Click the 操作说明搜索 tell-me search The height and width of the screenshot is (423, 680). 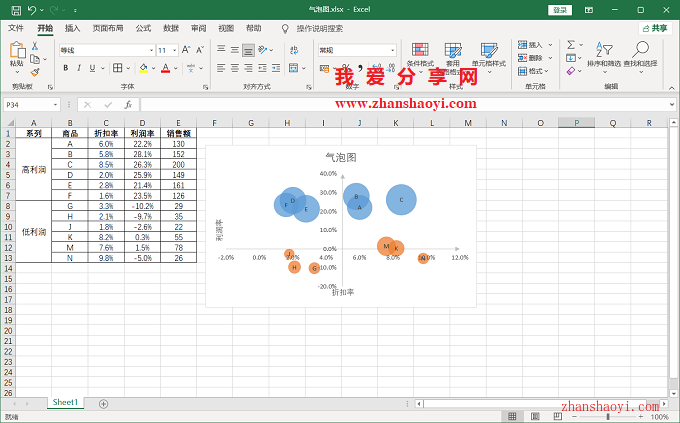tap(320, 29)
